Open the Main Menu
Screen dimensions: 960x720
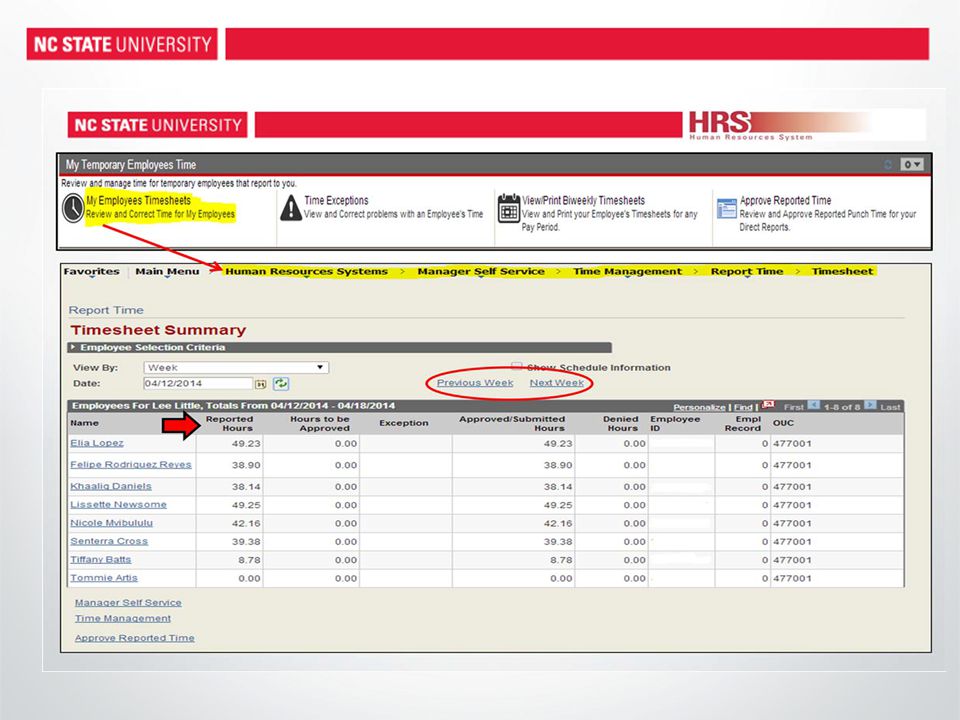click(x=167, y=271)
